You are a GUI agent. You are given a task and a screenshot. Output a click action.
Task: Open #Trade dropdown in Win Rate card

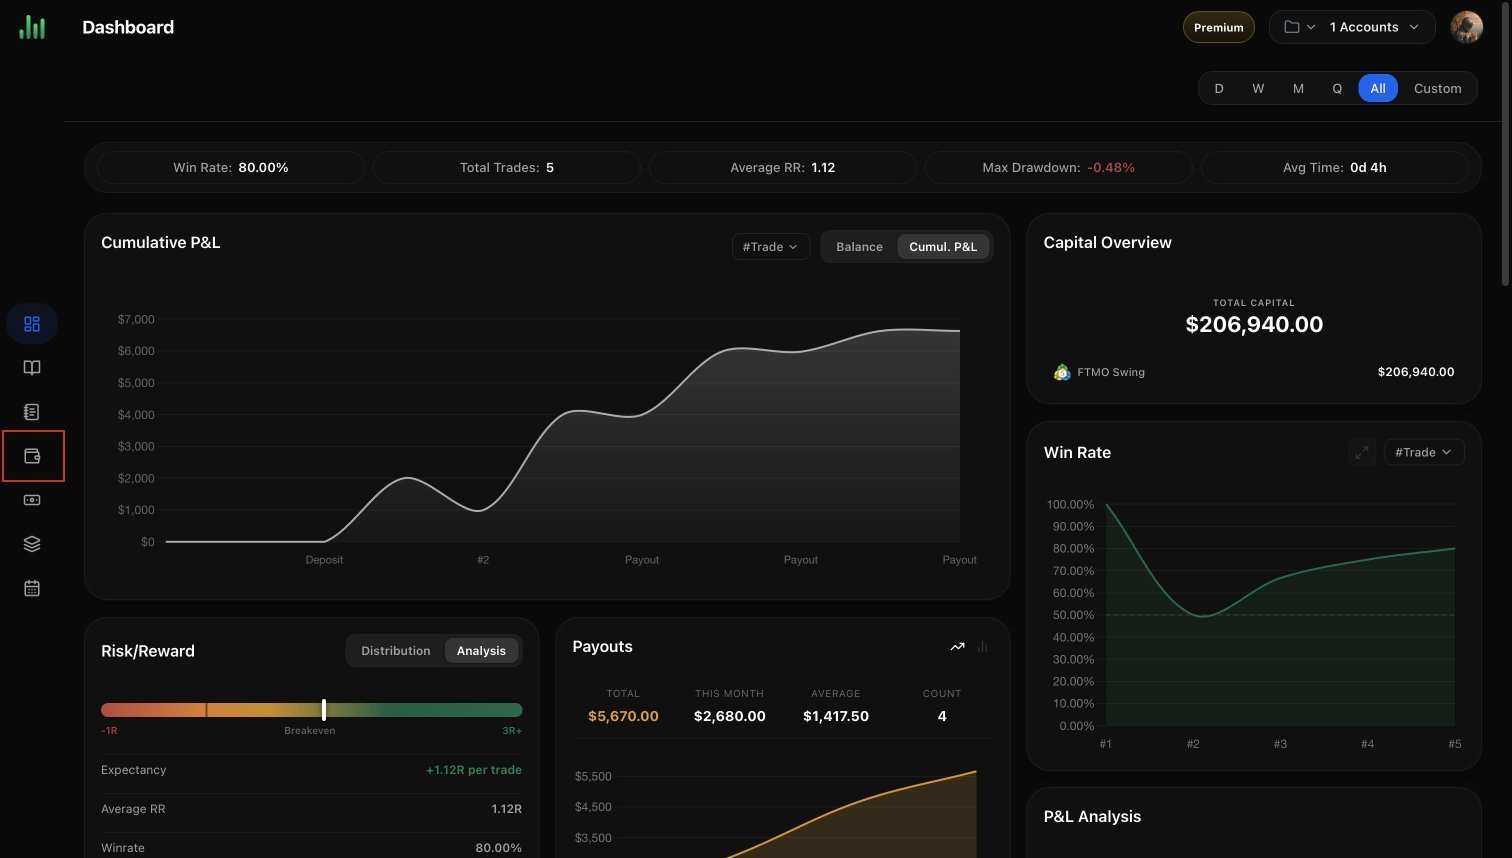coord(1424,452)
